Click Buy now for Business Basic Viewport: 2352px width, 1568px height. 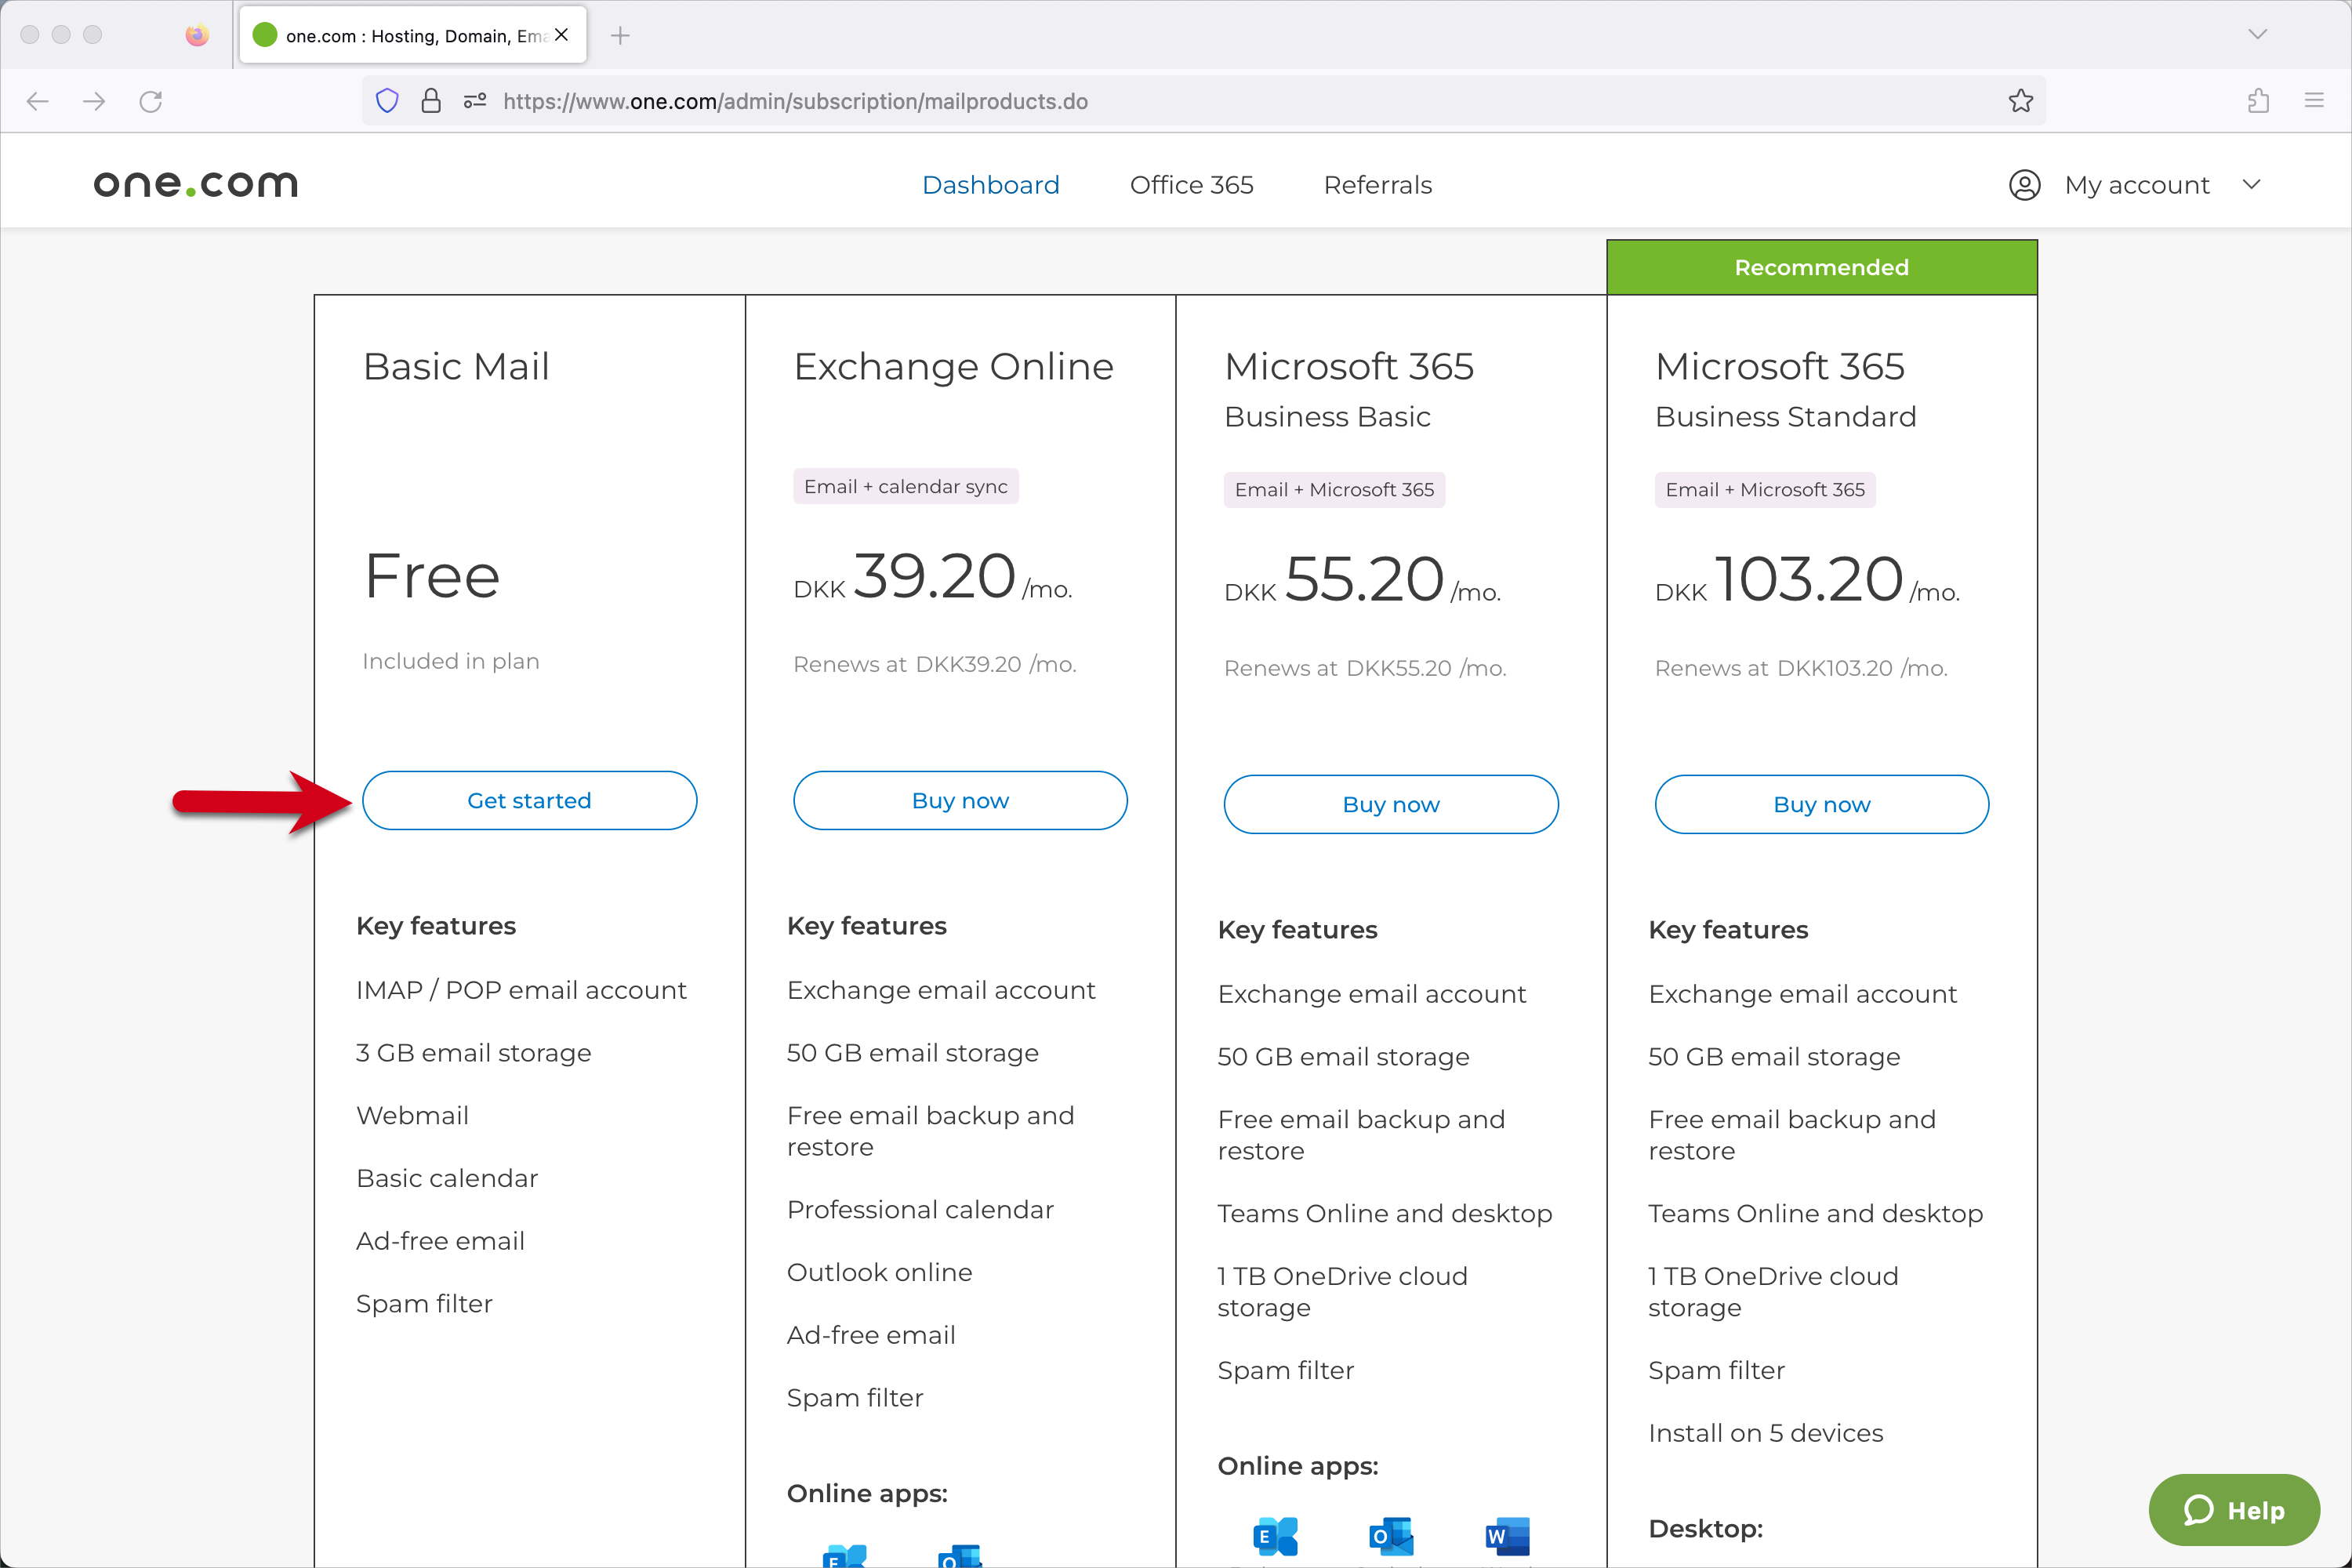[x=1391, y=804]
